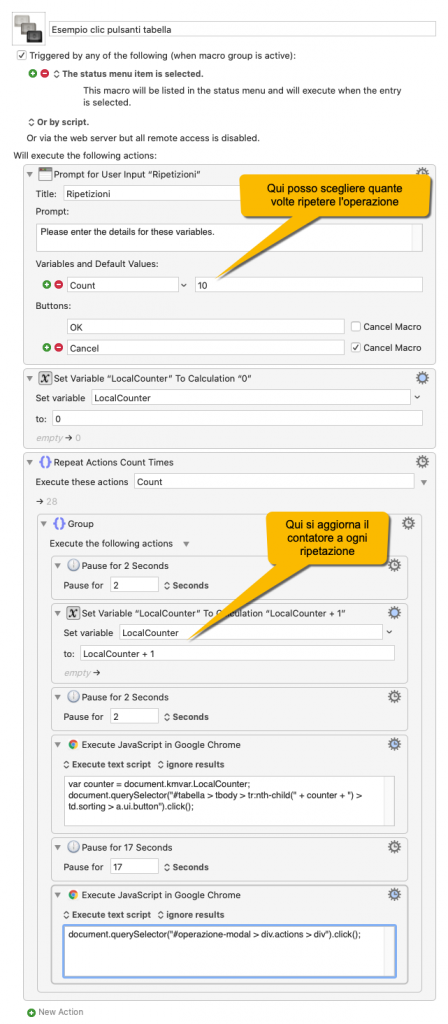Remove the Cancel button row with the red minus
The image size is (448, 1024).
(59, 348)
